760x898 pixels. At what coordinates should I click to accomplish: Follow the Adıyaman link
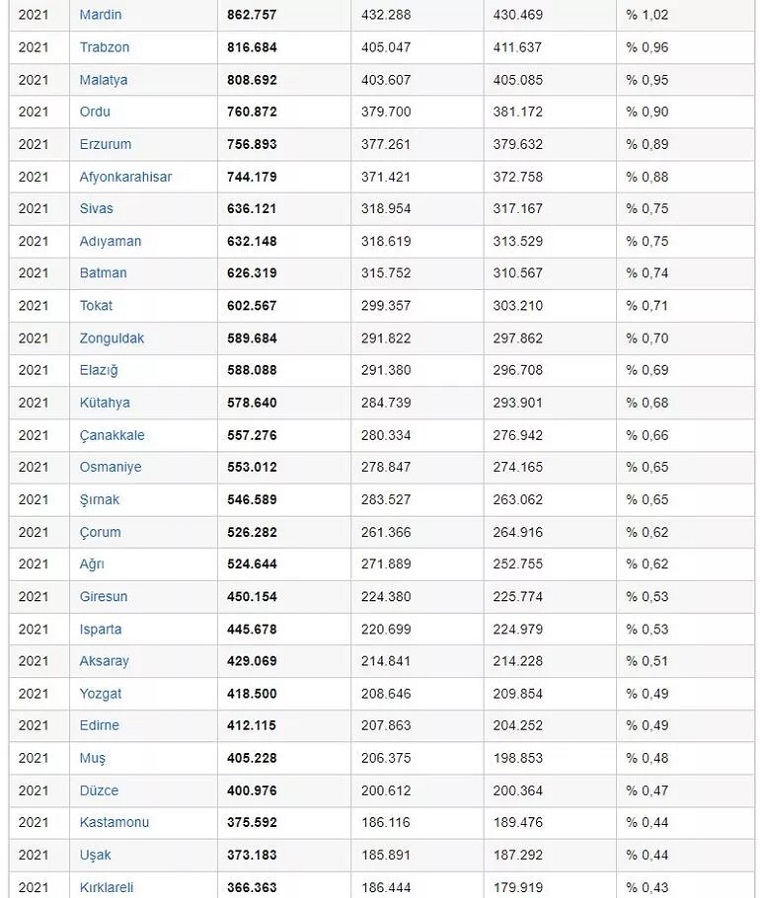click(110, 241)
